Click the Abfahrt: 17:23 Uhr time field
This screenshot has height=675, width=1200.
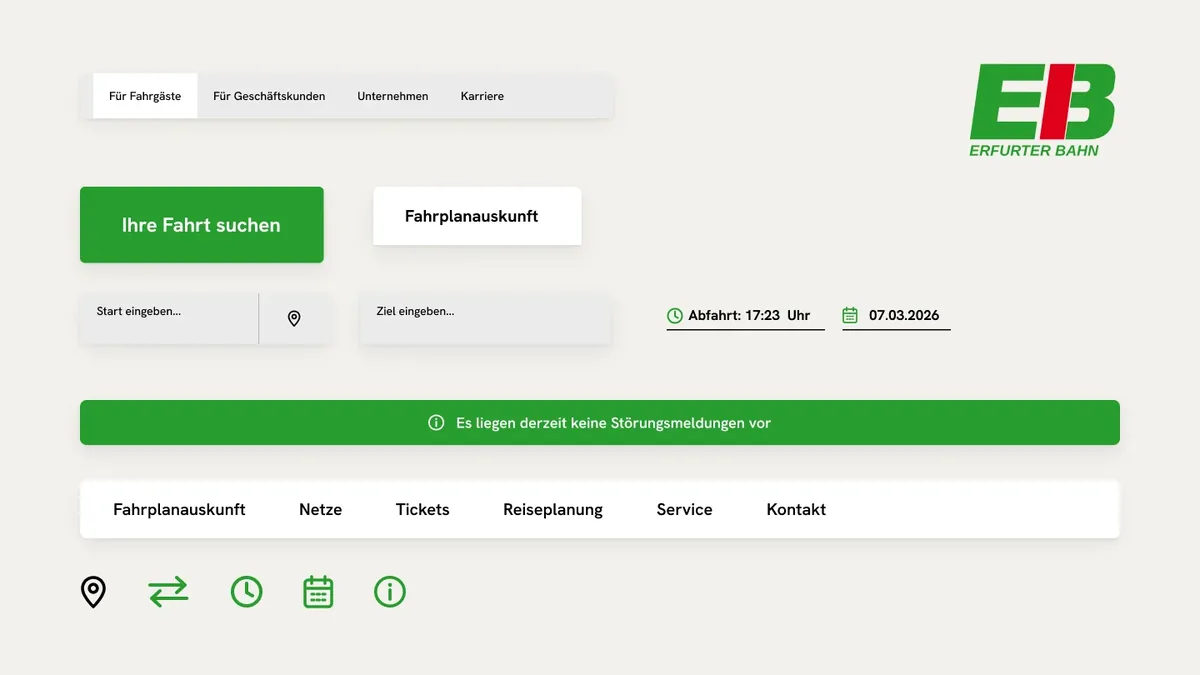pos(746,316)
